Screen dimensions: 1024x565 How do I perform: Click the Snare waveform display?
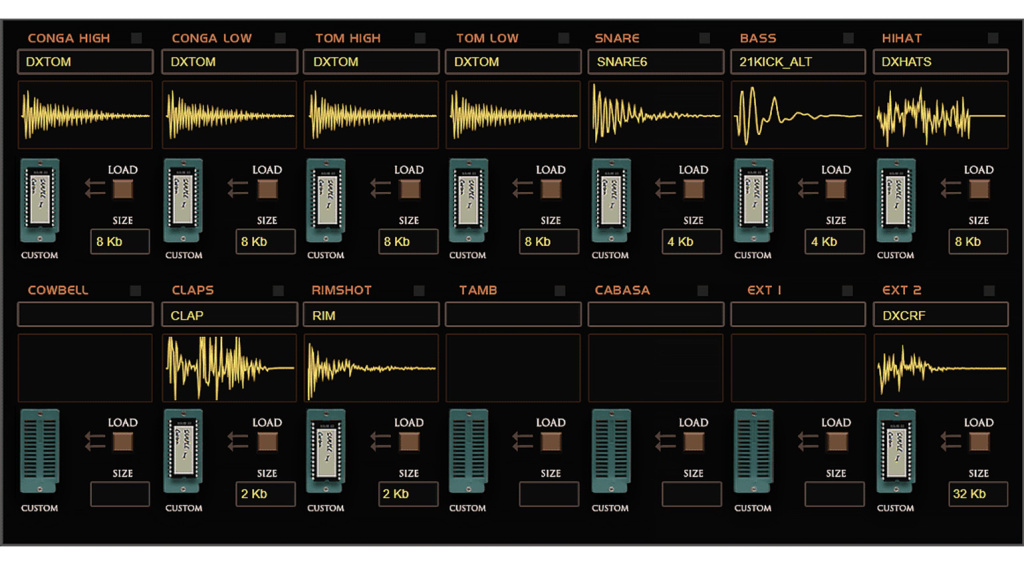(656, 115)
